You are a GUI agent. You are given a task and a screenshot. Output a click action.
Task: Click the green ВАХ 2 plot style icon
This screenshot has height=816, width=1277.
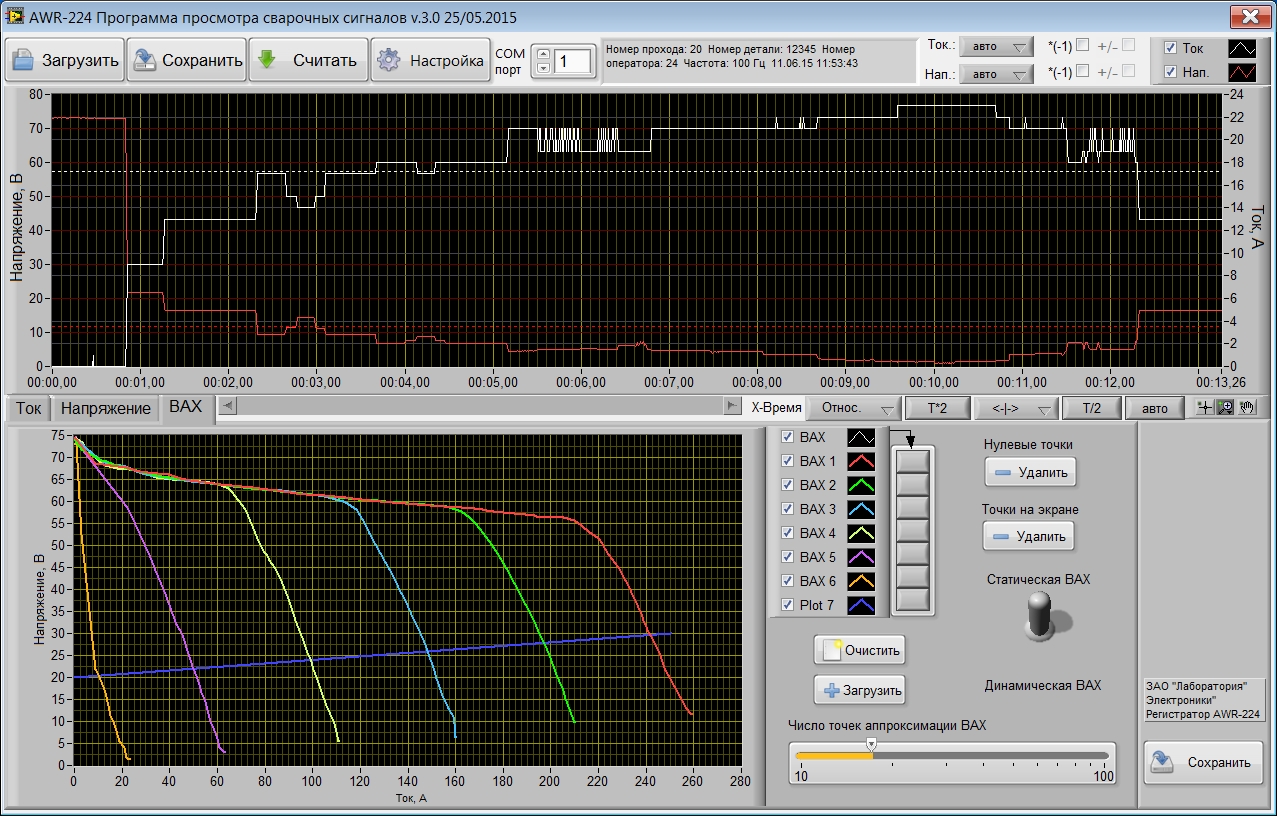click(x=861, y=485)
